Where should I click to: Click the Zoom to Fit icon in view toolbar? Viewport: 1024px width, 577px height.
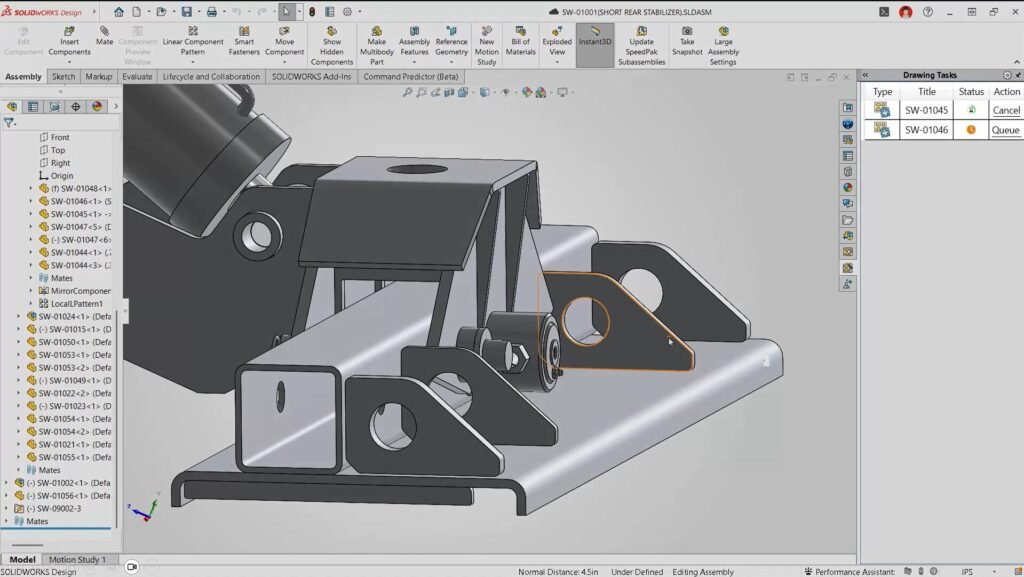point(407,93)
